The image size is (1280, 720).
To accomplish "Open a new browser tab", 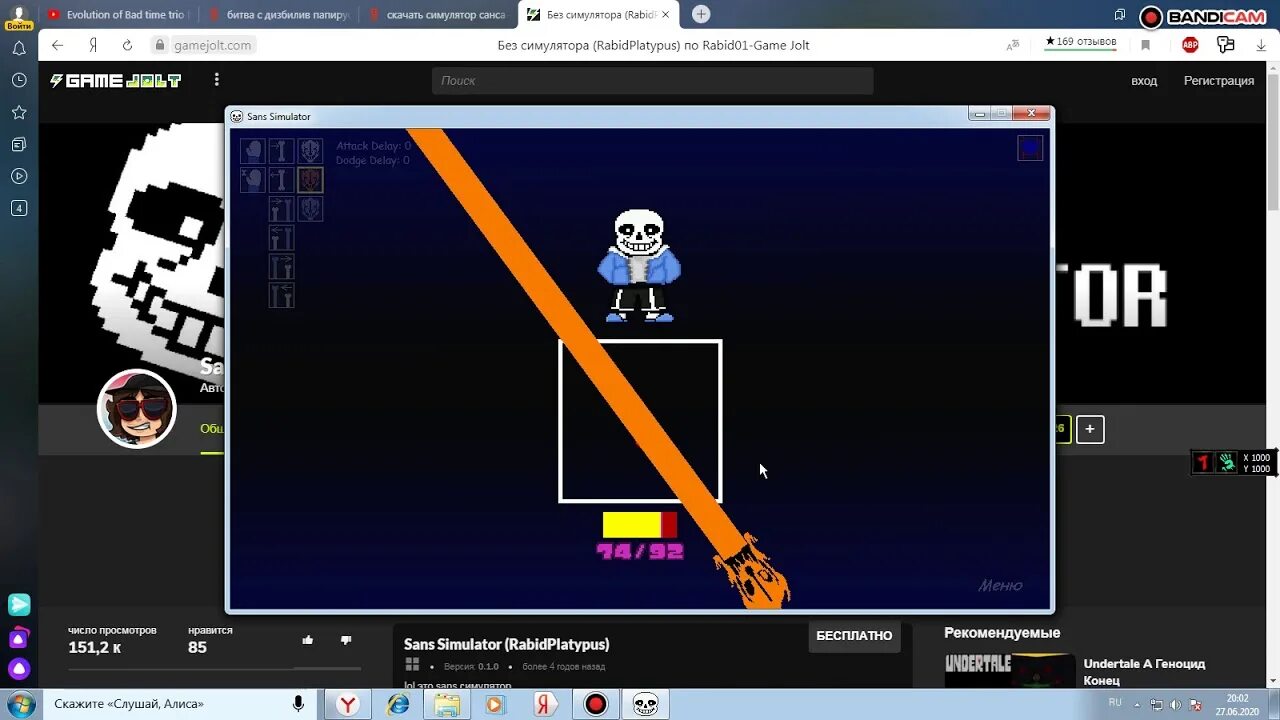I will (x=701, y=14).
